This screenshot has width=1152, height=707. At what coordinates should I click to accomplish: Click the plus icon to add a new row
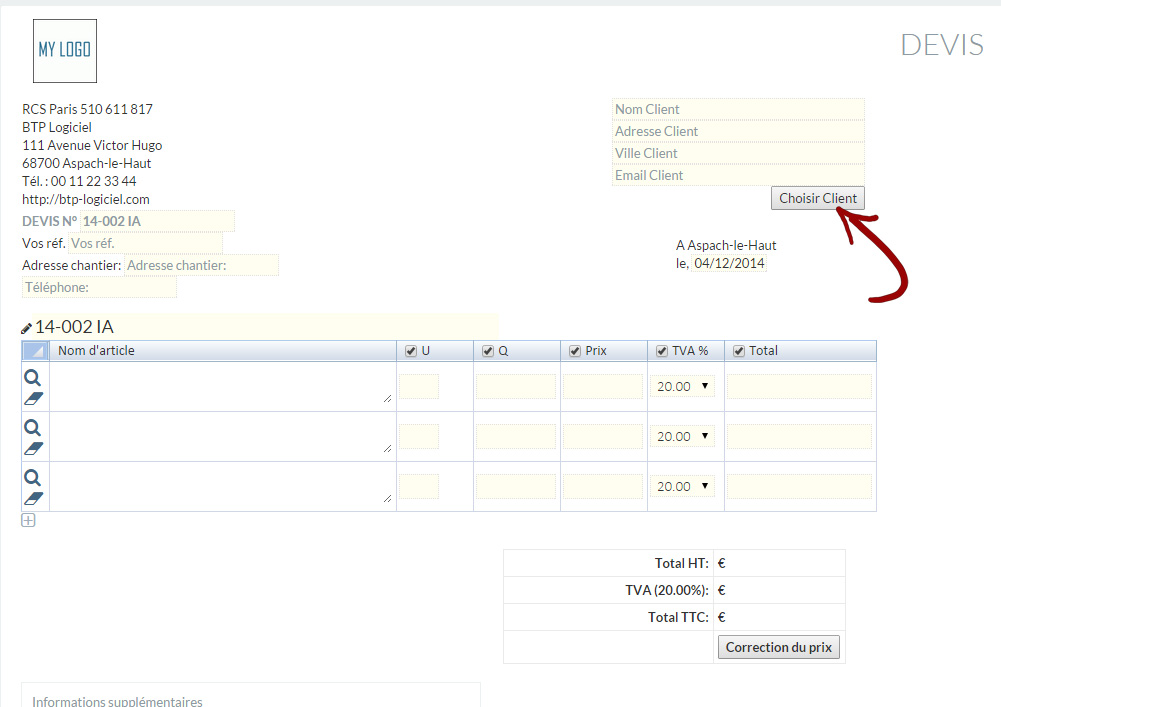[x=28, y=520]
